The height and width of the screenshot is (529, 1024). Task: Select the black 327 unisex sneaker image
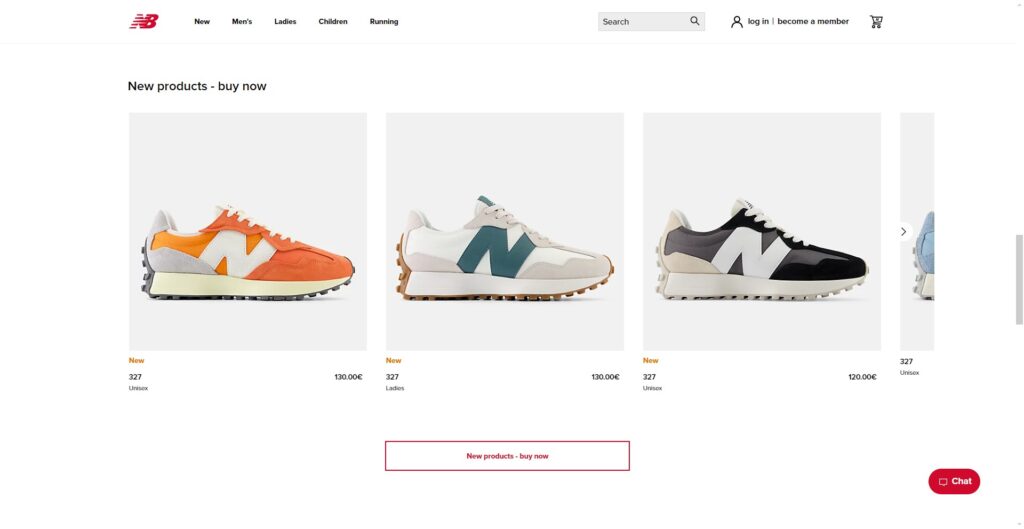761,231
